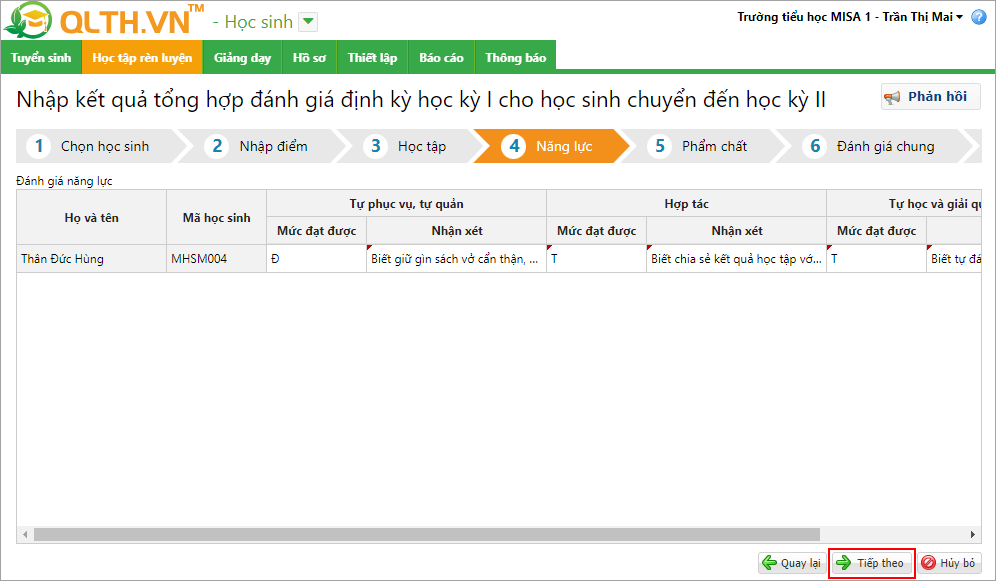Edit the Đ level cell under Tự phục vụ
The image size is (996, 581).
click(316, 259)
